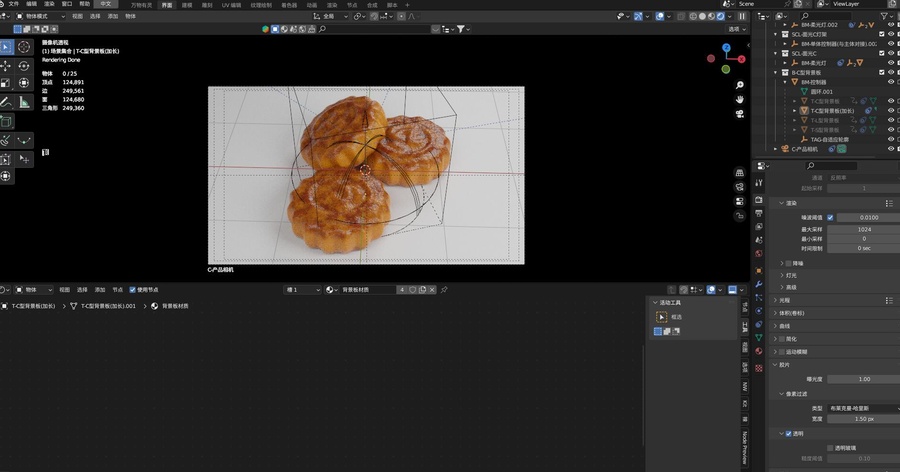Click the red X axis on navigation gizmo
900x472 pixels.
click(742, 59)
